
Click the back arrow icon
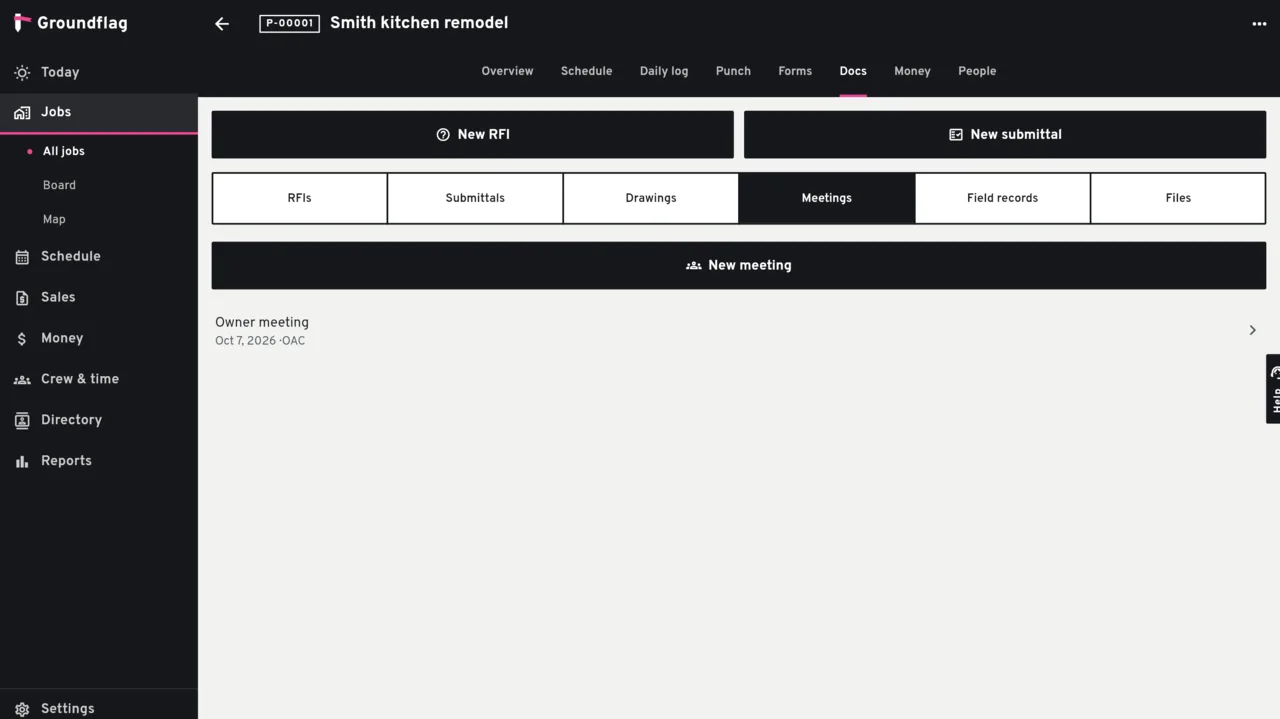click(222, 24)
